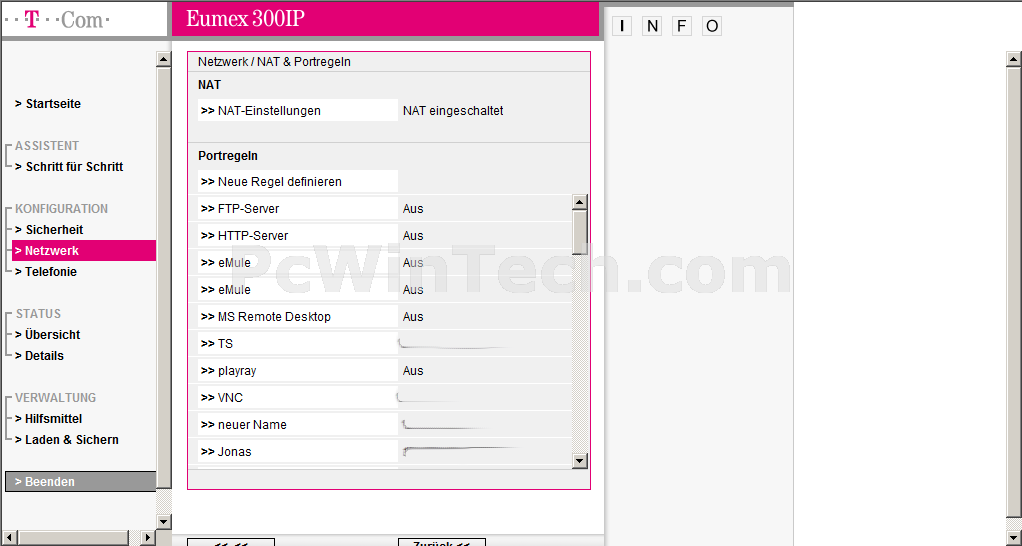Open the Übersicht status page
Screen dimensions: 1022x546
(x=48, y=335)
